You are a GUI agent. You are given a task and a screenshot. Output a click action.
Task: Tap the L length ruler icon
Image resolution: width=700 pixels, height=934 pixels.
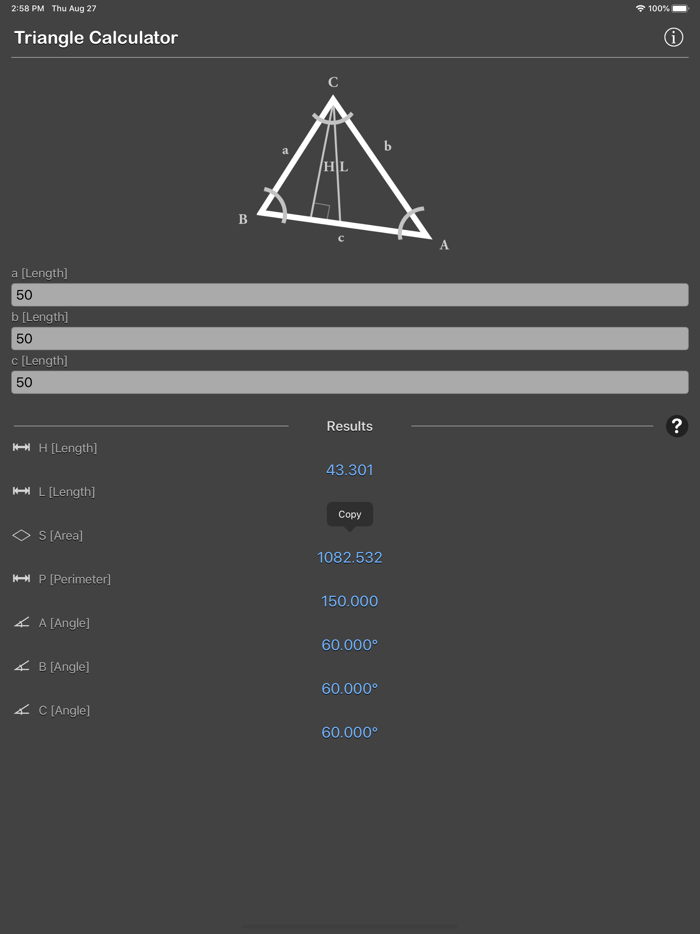(x=21, y=491)
